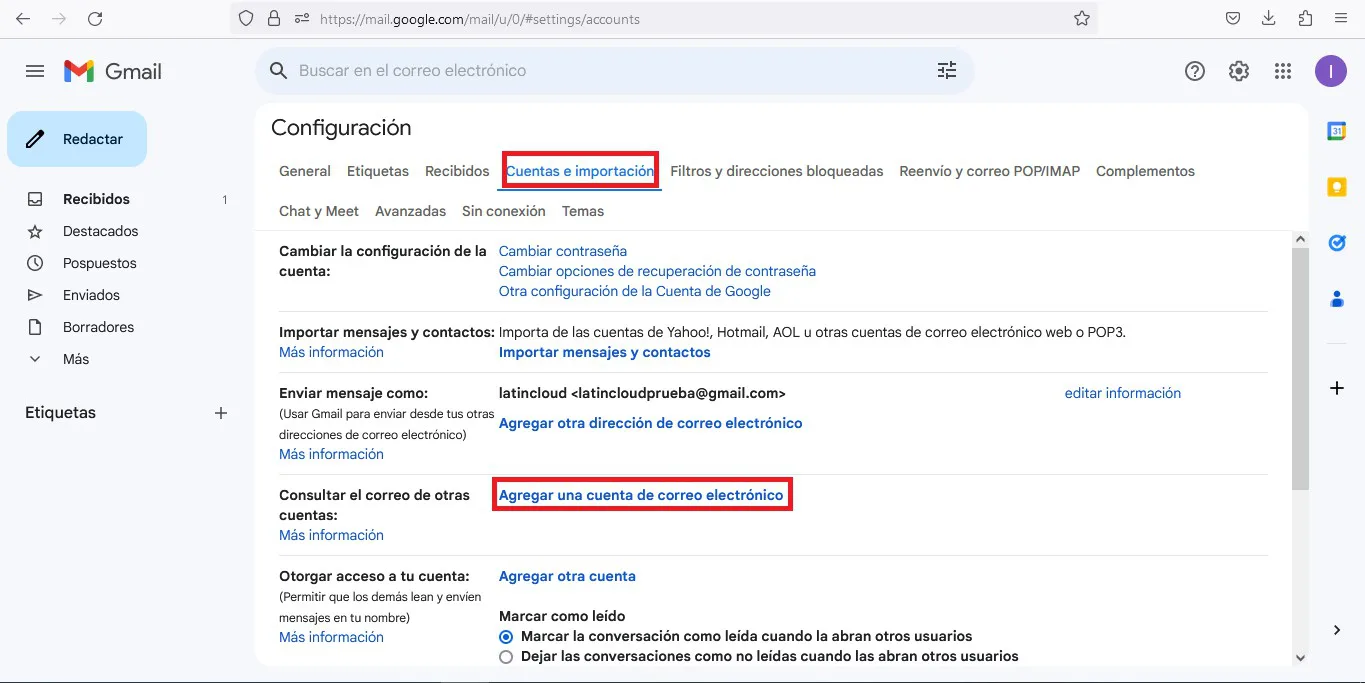Select 'Marcar la conversación como leída' radio option
1365x683 pixels.
coord(506,636)
